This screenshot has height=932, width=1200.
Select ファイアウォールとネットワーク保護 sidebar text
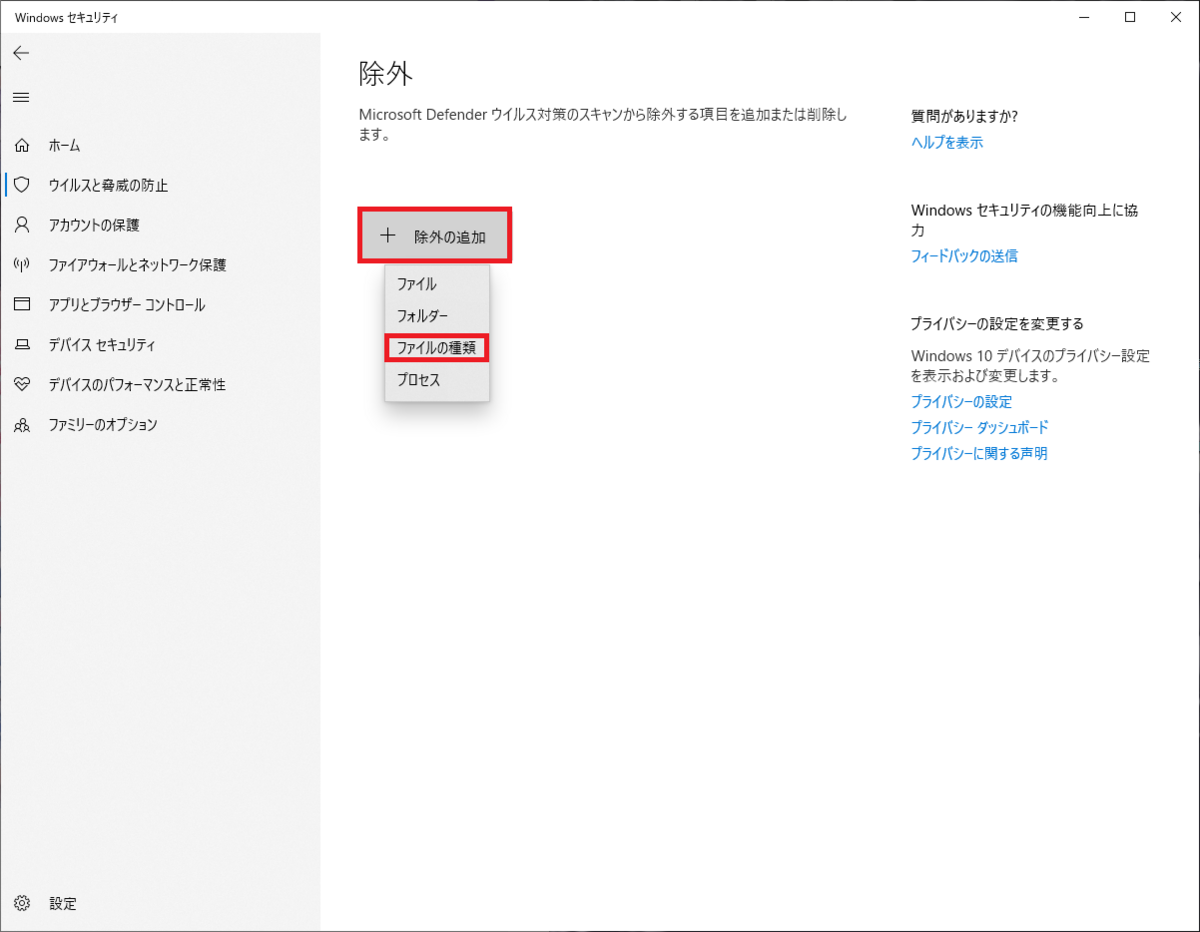click(x=137, y=265)
